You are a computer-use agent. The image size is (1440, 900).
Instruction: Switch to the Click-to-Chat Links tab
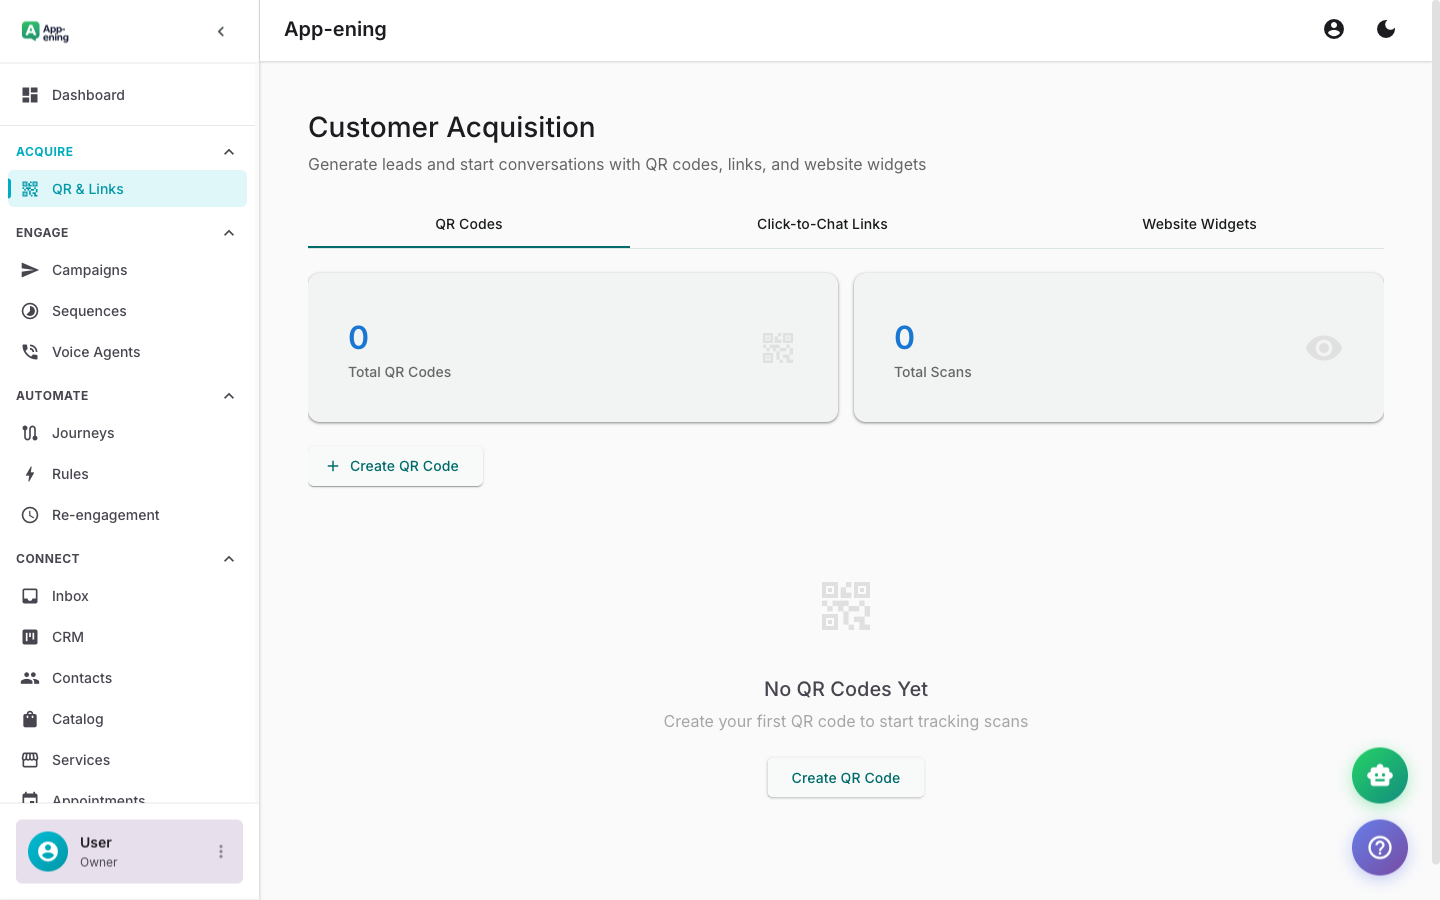pyautogui.click(x=822, y=224)
